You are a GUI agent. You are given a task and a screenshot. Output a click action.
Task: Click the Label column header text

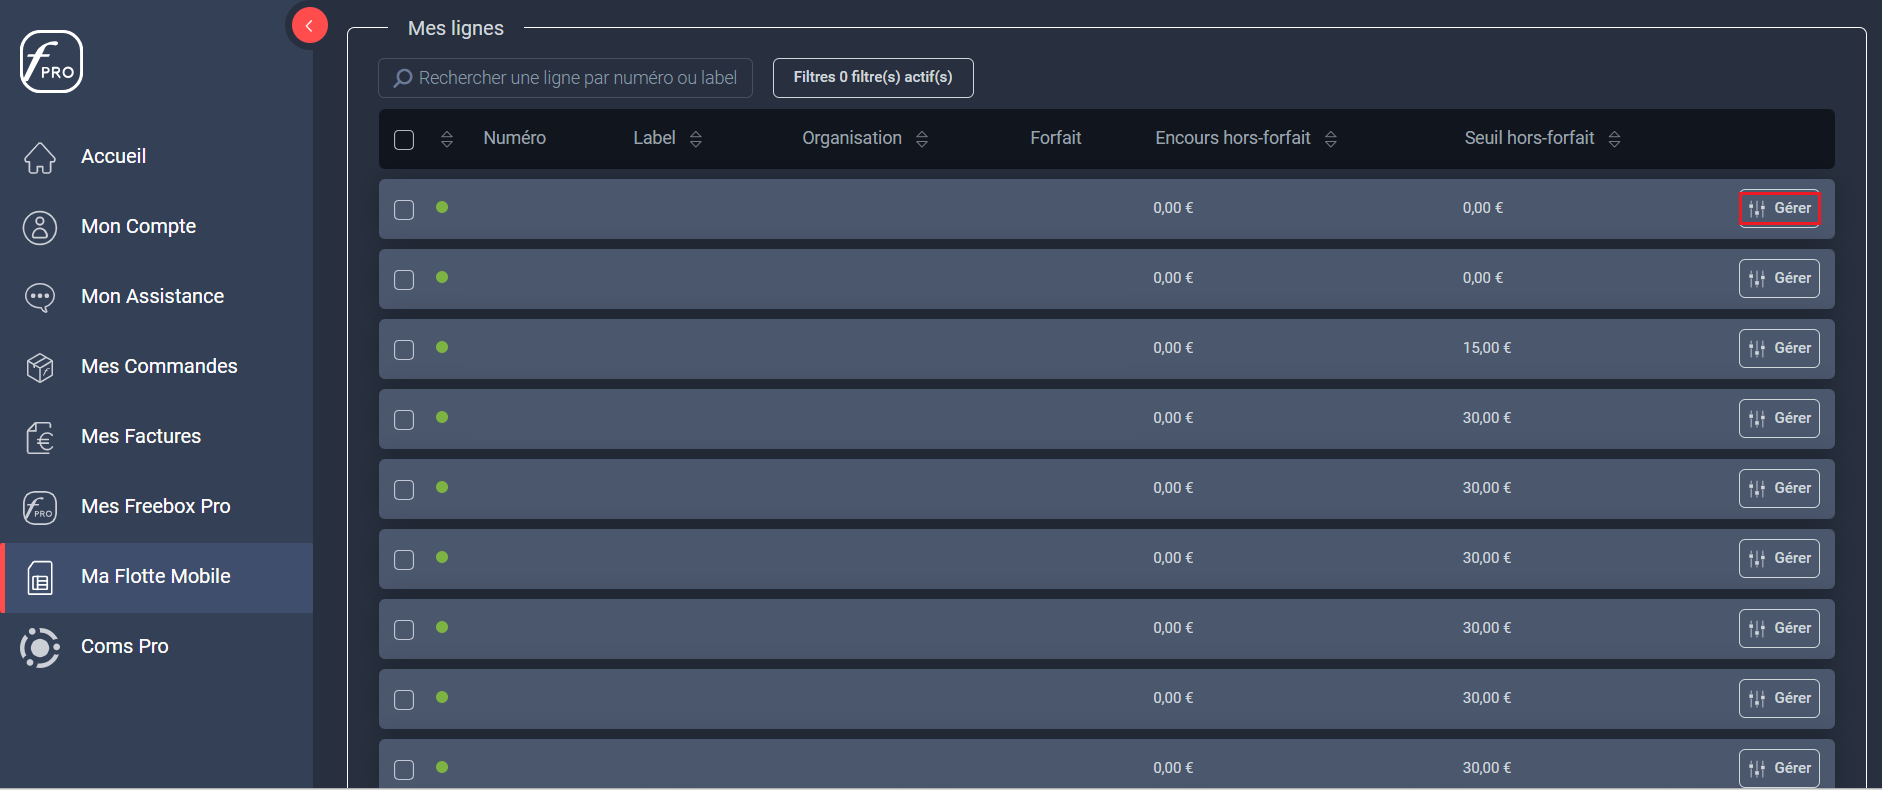point(654,138)
